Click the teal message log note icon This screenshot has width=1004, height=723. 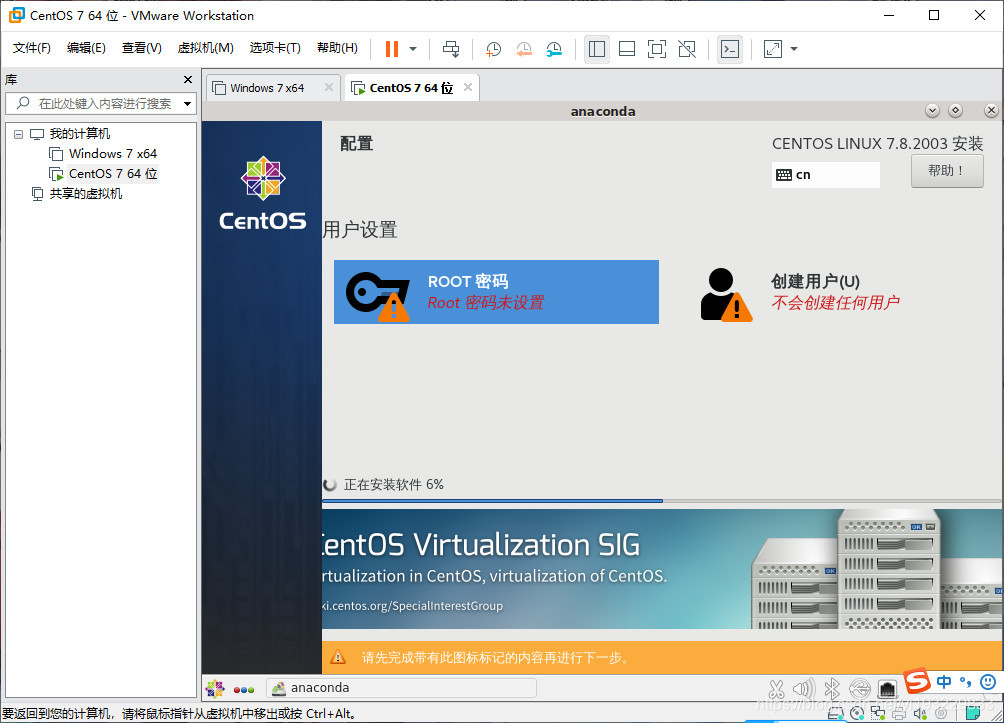coord(973,713)
